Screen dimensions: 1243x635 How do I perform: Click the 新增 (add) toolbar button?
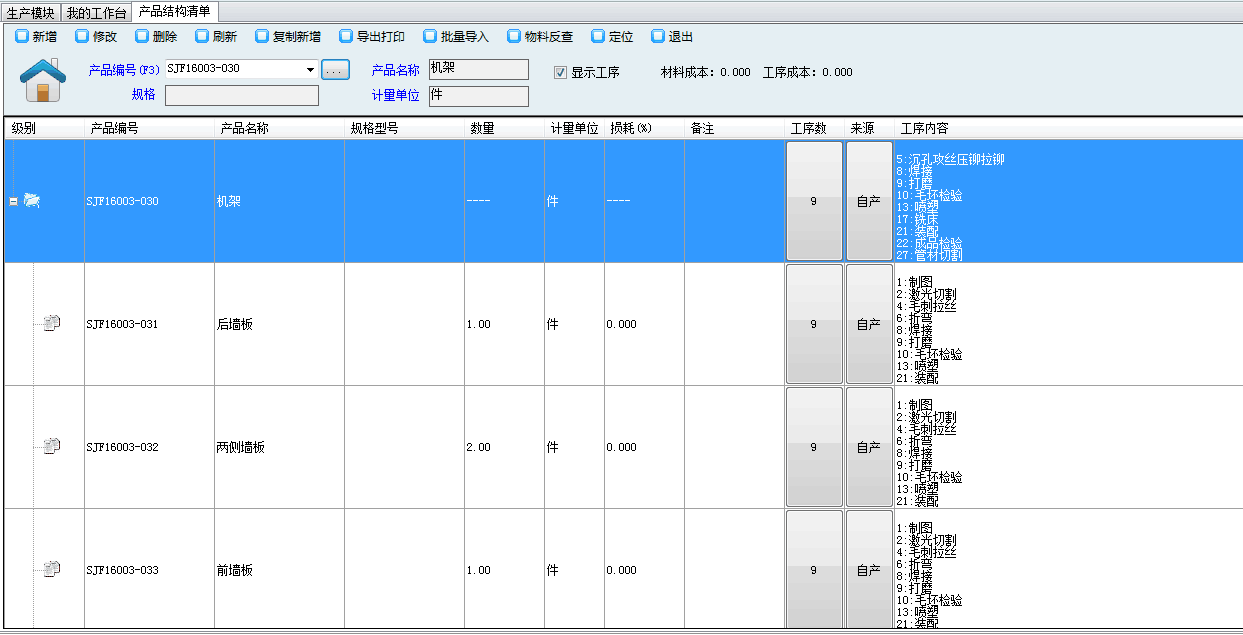pyautogui.click(x=36, y=37)
